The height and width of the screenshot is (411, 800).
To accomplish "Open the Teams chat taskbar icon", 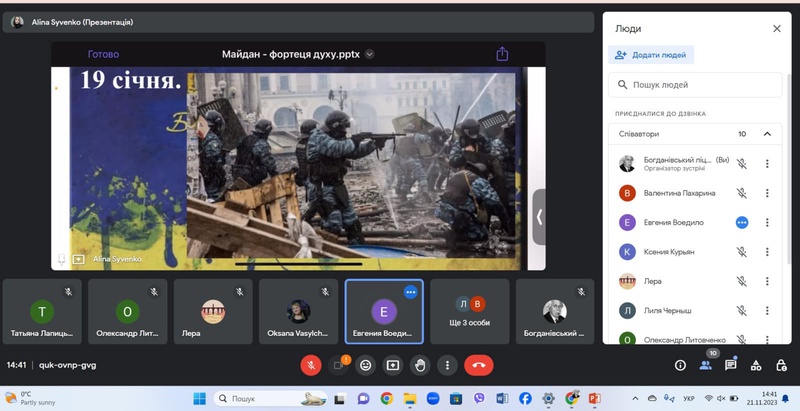I will click(x=363, y=398).
